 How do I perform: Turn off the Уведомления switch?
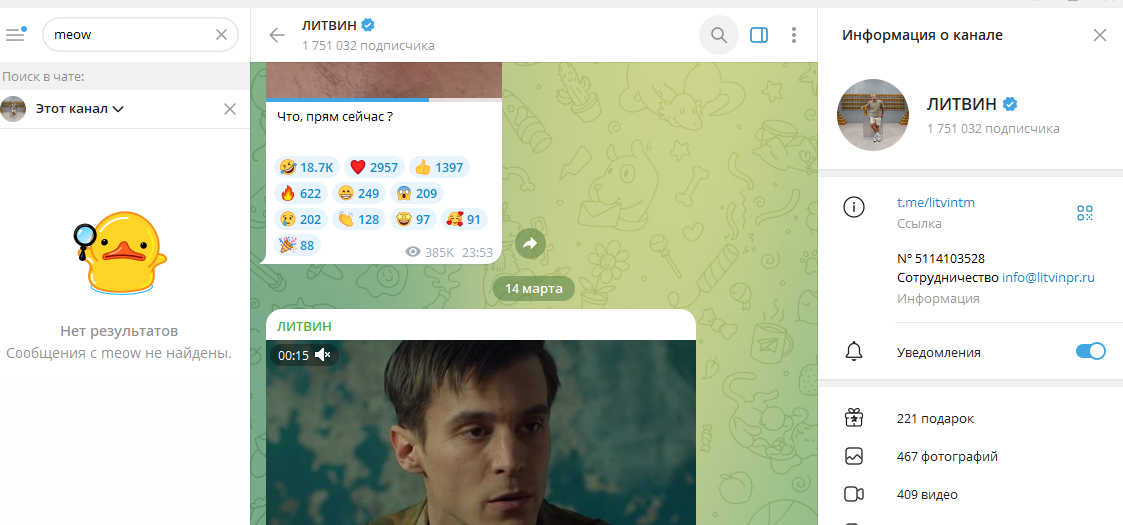click(x=1091, y=352)
